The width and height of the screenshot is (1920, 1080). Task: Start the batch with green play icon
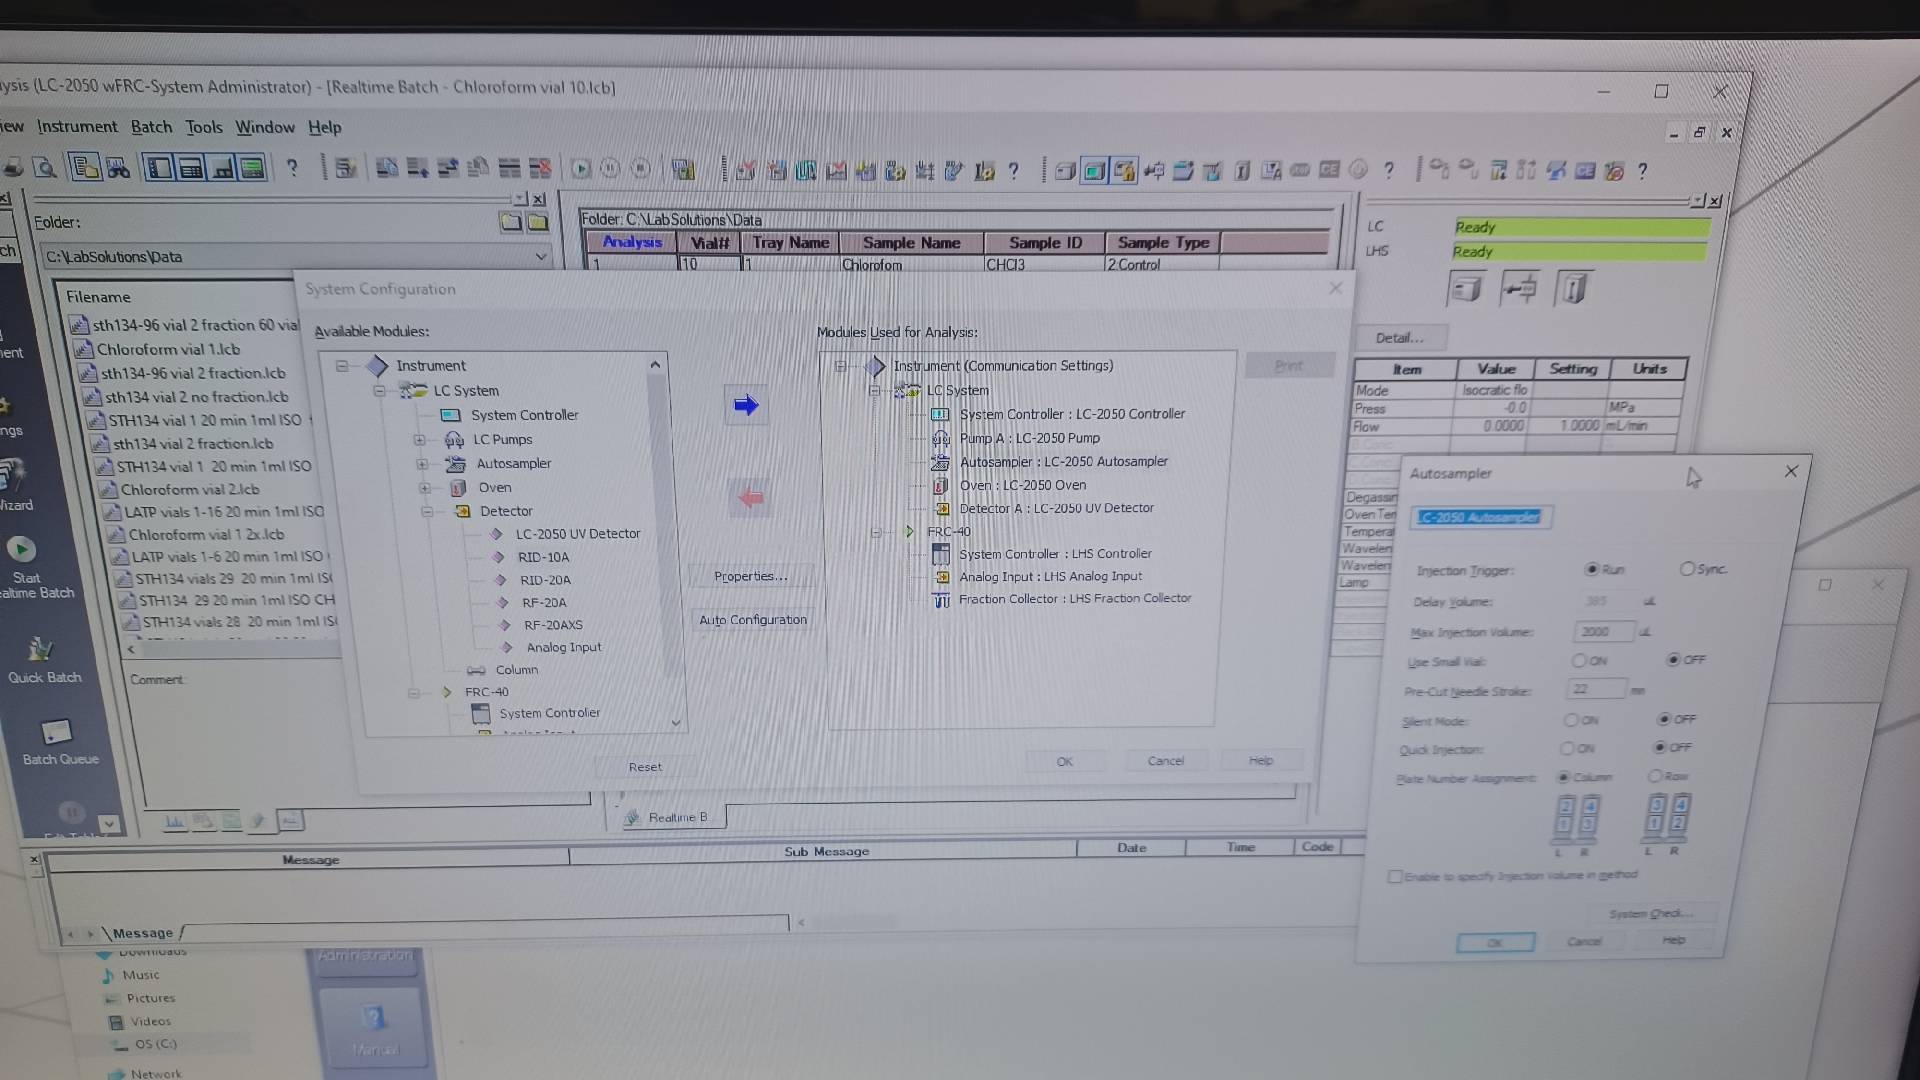581,169
